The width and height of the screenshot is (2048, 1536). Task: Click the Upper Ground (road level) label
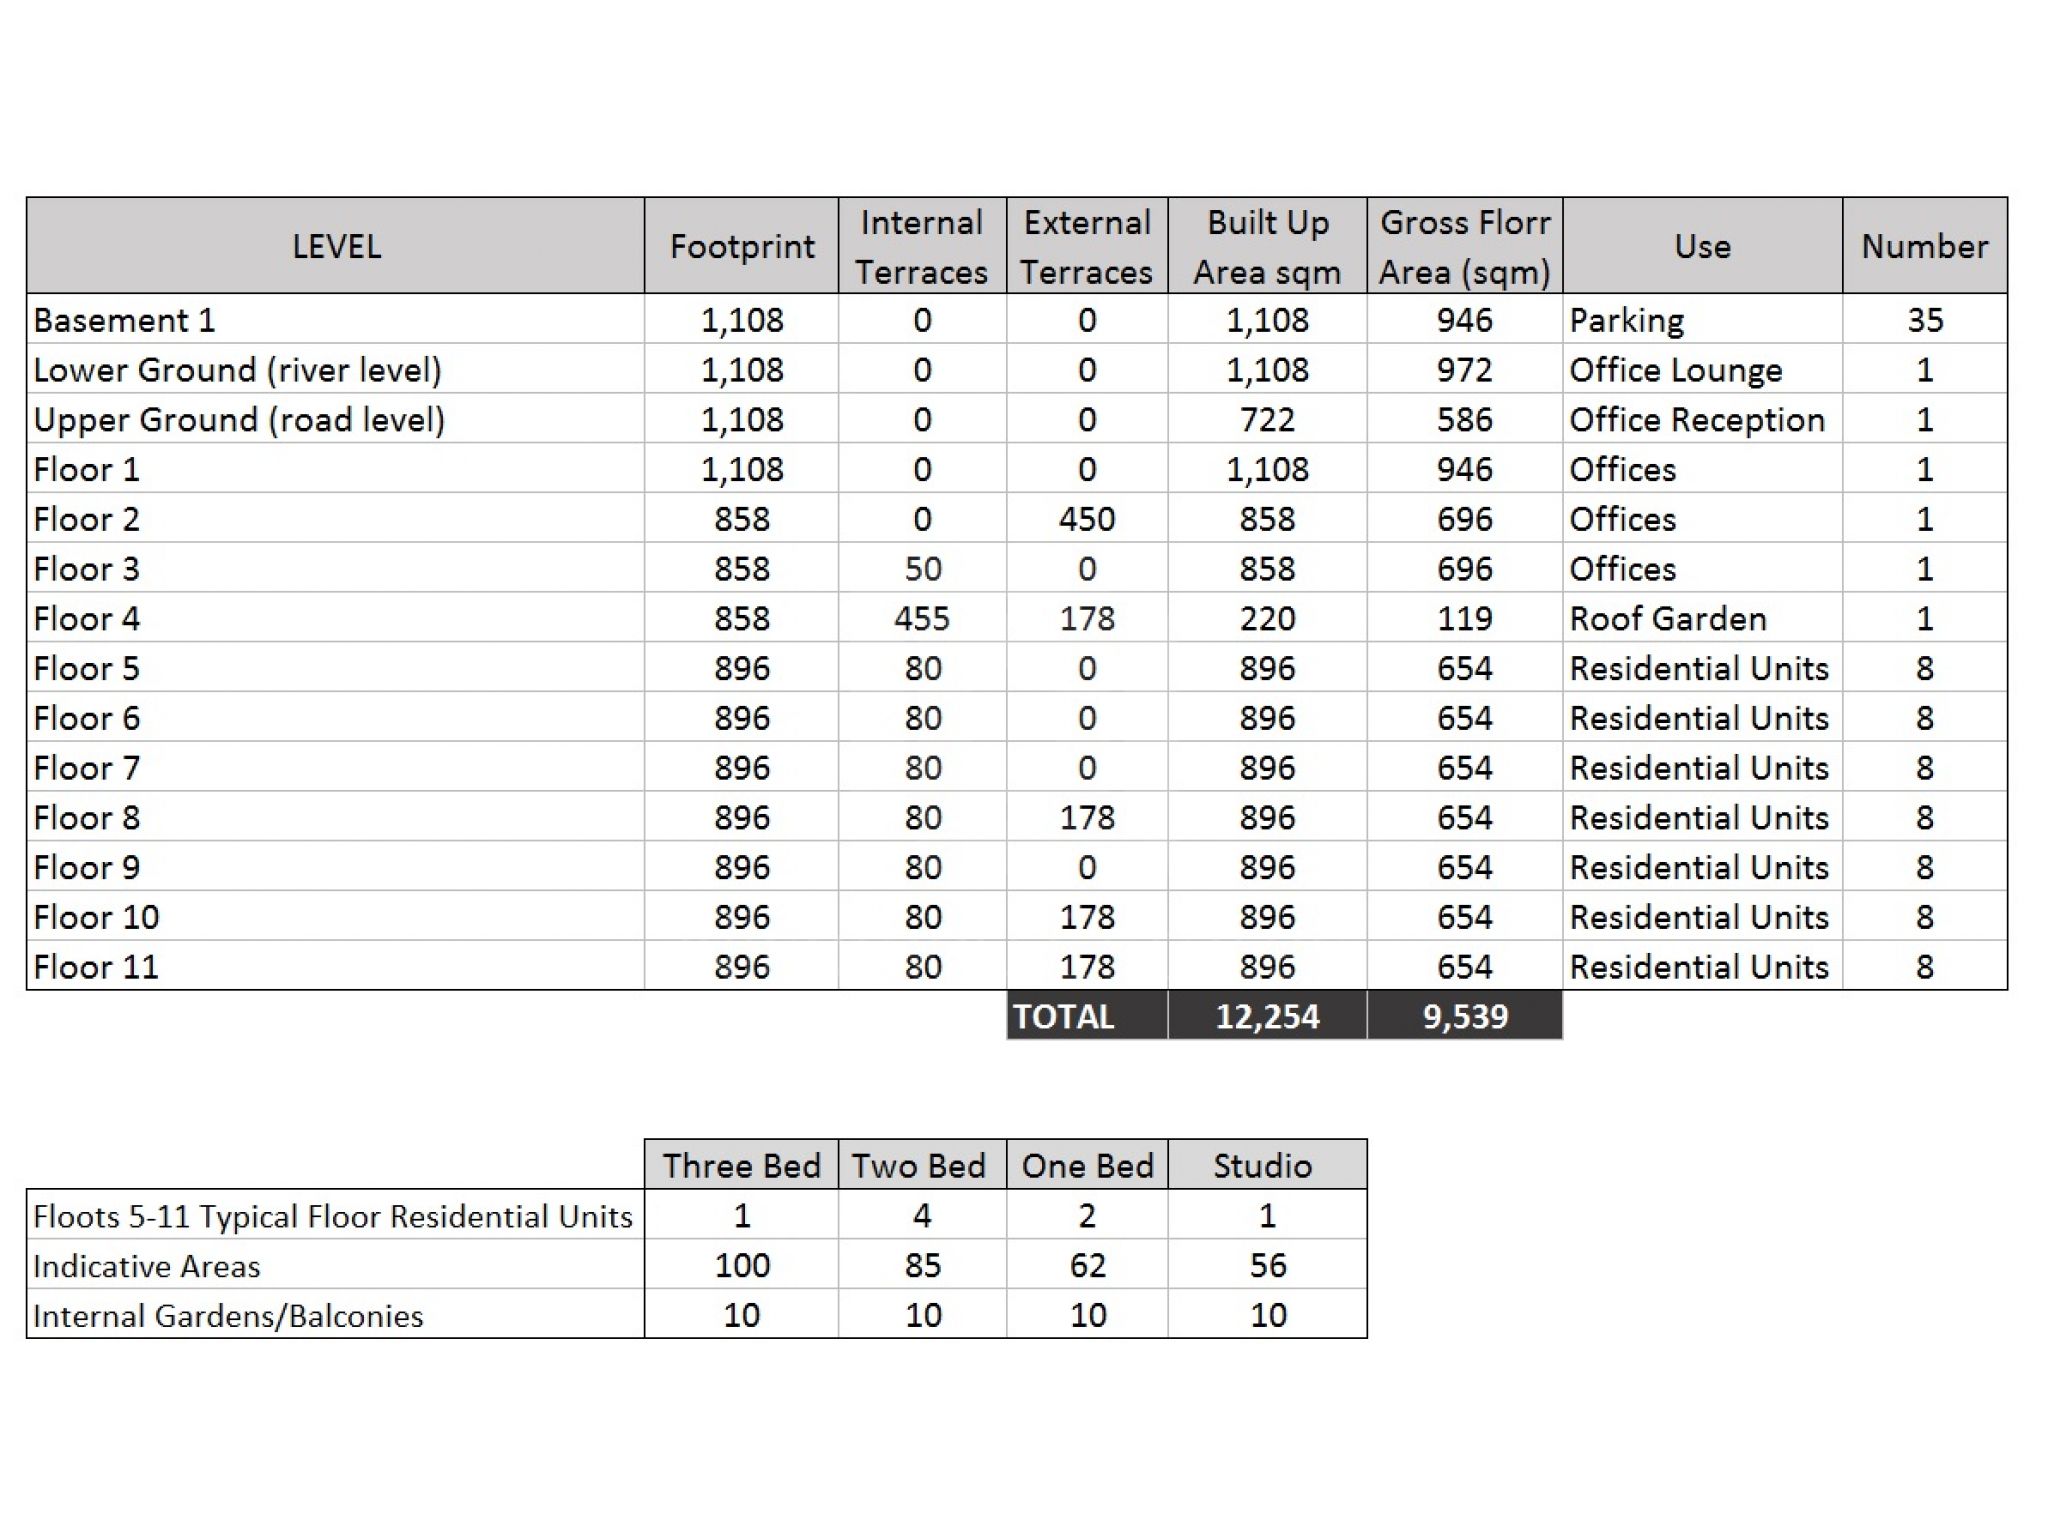pos(239,420)
